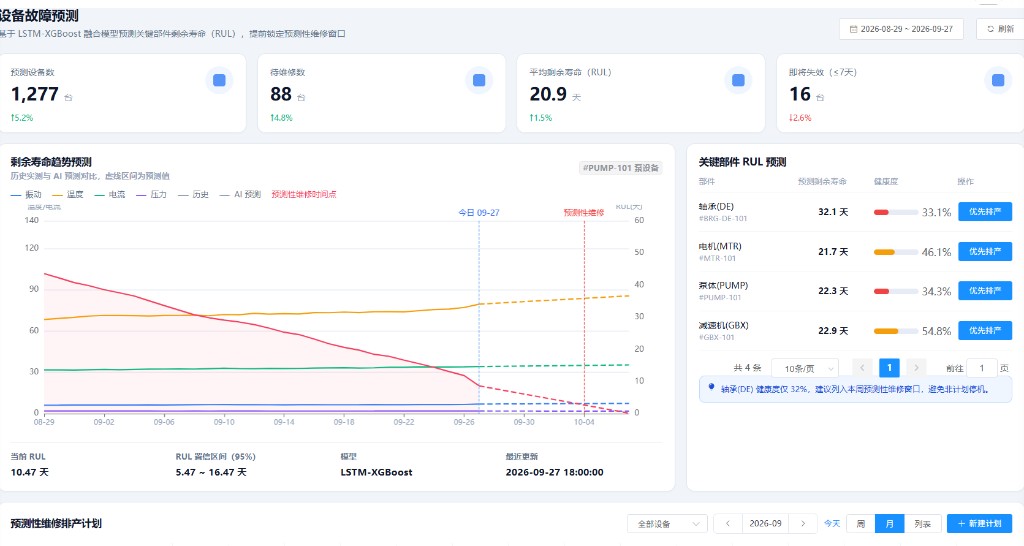The width and height of the screenshot is (1024, 546).
Task: Click the 当前 RUL value 10.47 天
Action: [x=29, y=472]
